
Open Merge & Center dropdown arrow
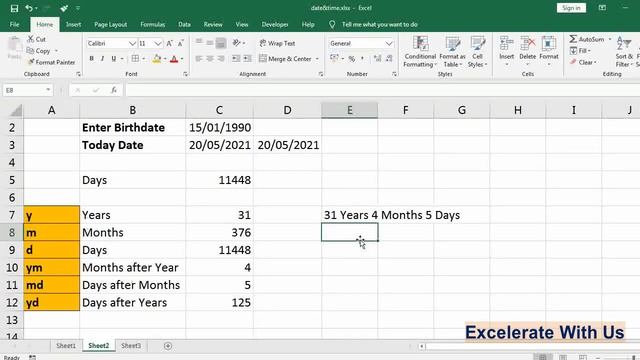pos(317,59)
